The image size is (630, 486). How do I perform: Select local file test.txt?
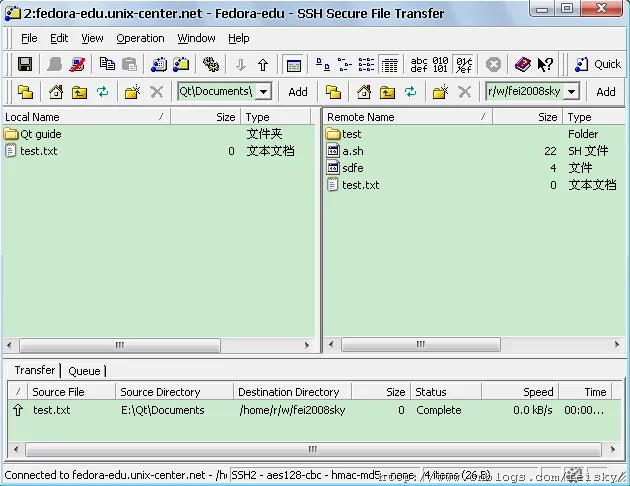39,151
